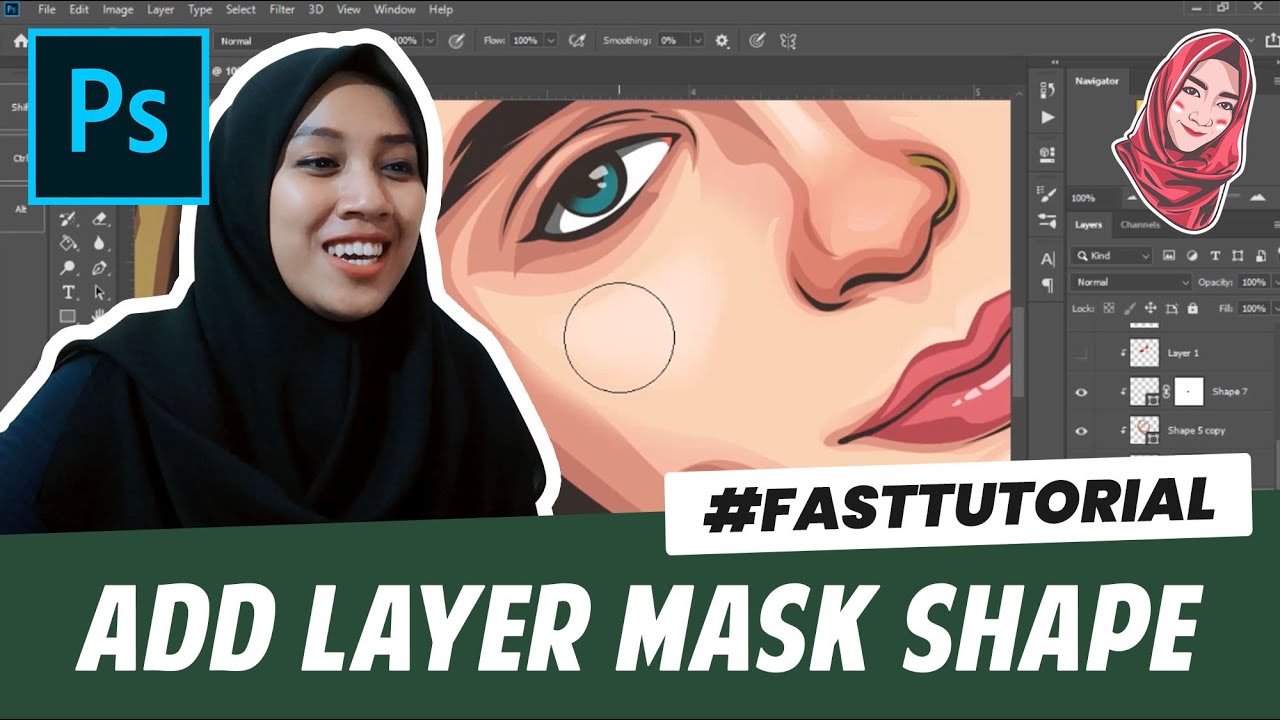1280x720 pixels.
Task: Lock all layer attributes
Action: point(1192,308)
